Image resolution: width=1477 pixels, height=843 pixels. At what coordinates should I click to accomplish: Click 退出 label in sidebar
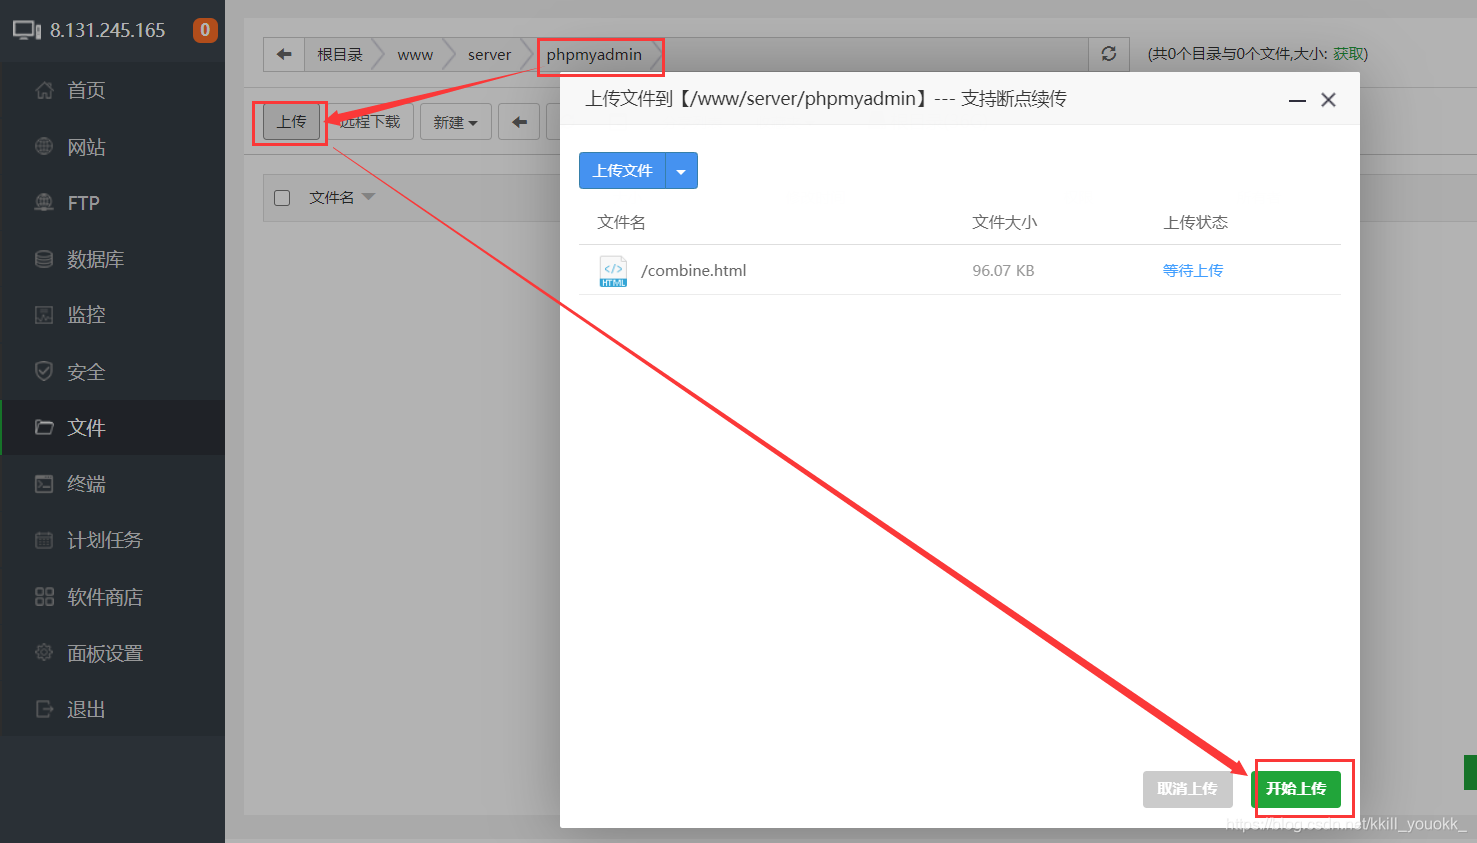coord(86,709)
